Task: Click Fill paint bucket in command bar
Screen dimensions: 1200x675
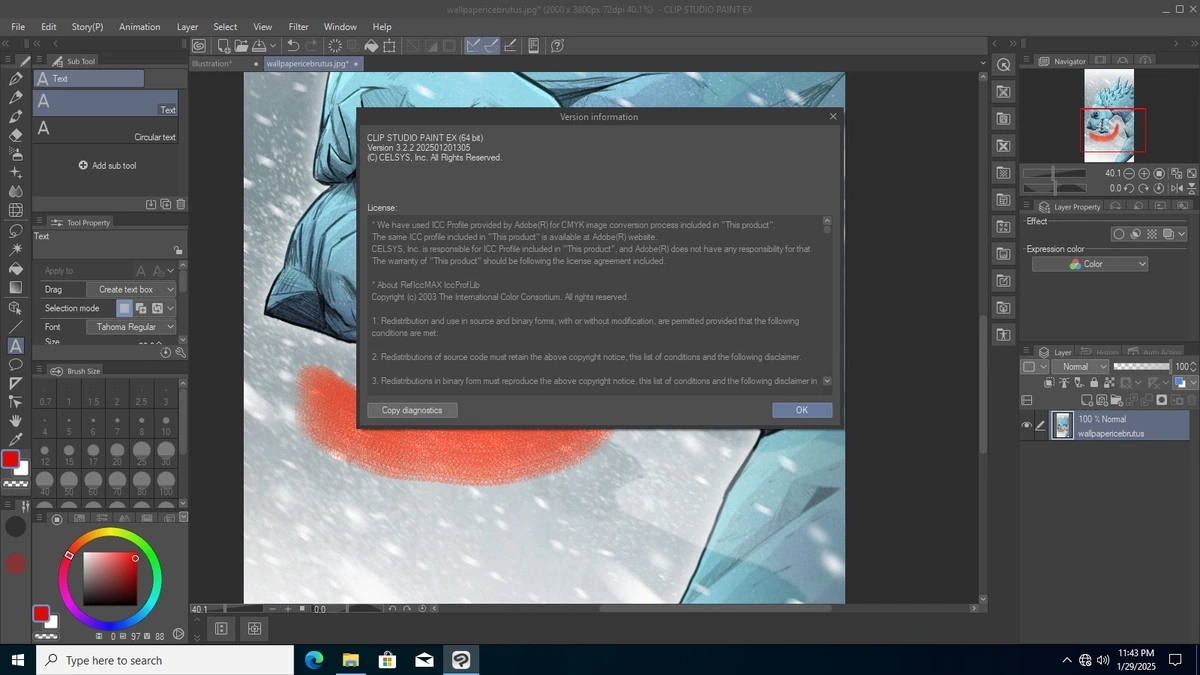Action: click(x=371, y=45)
